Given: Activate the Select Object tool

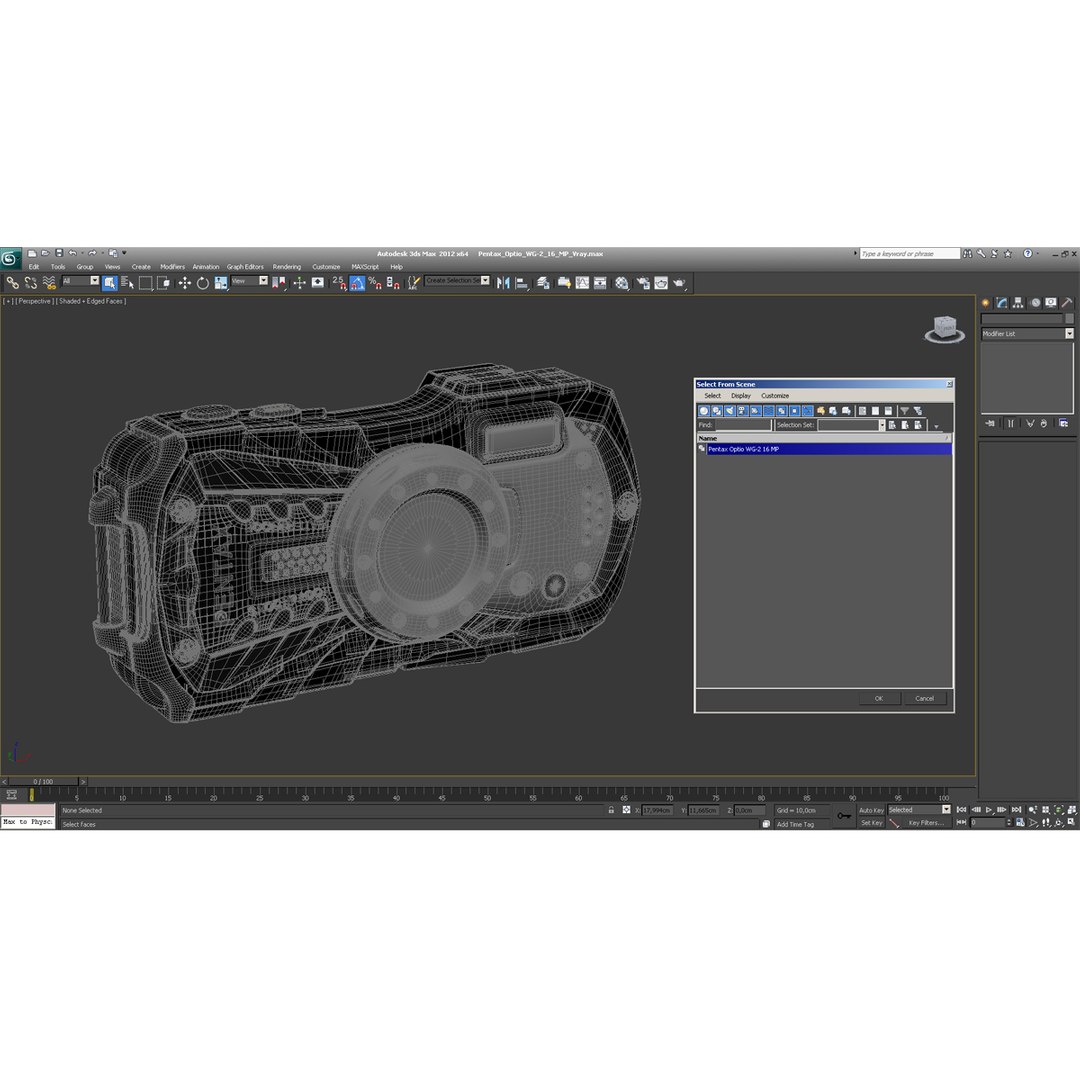Looking at the screenshot, I should tap(110, 282).
